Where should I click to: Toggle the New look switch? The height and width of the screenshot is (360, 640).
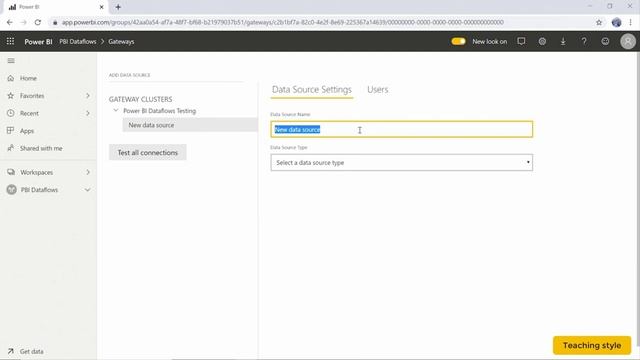coord(458,41)
